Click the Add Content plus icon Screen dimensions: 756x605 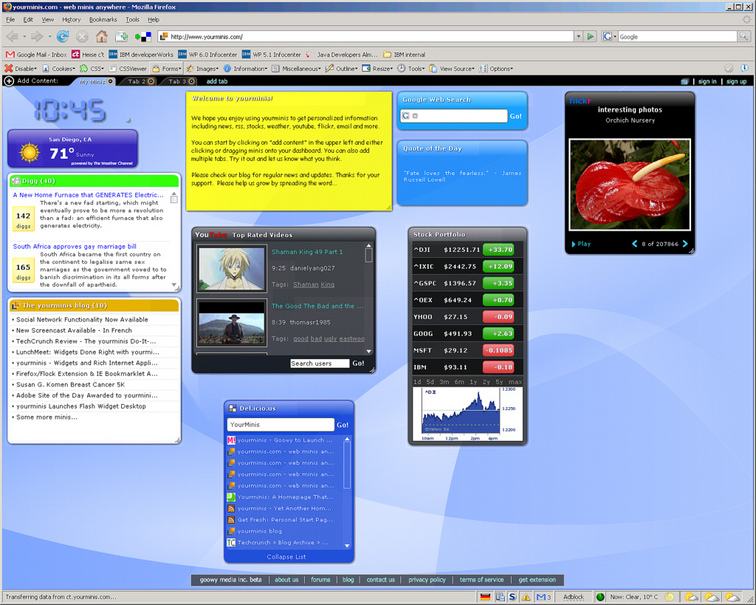click(9, 81)
